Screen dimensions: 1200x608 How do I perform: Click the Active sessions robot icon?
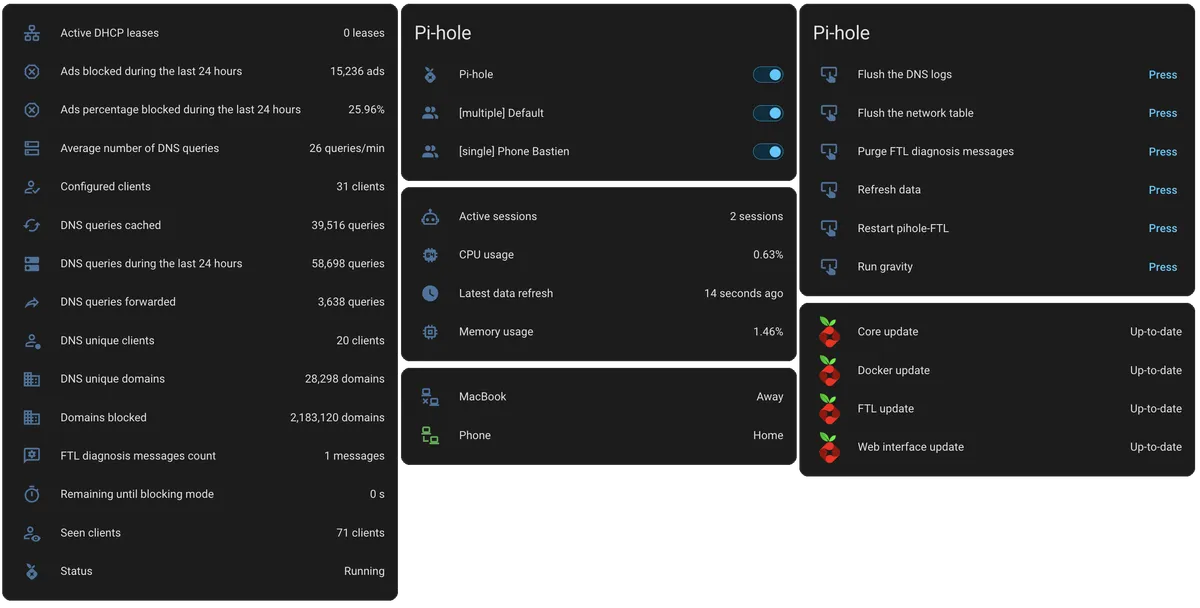click(430, 216)
